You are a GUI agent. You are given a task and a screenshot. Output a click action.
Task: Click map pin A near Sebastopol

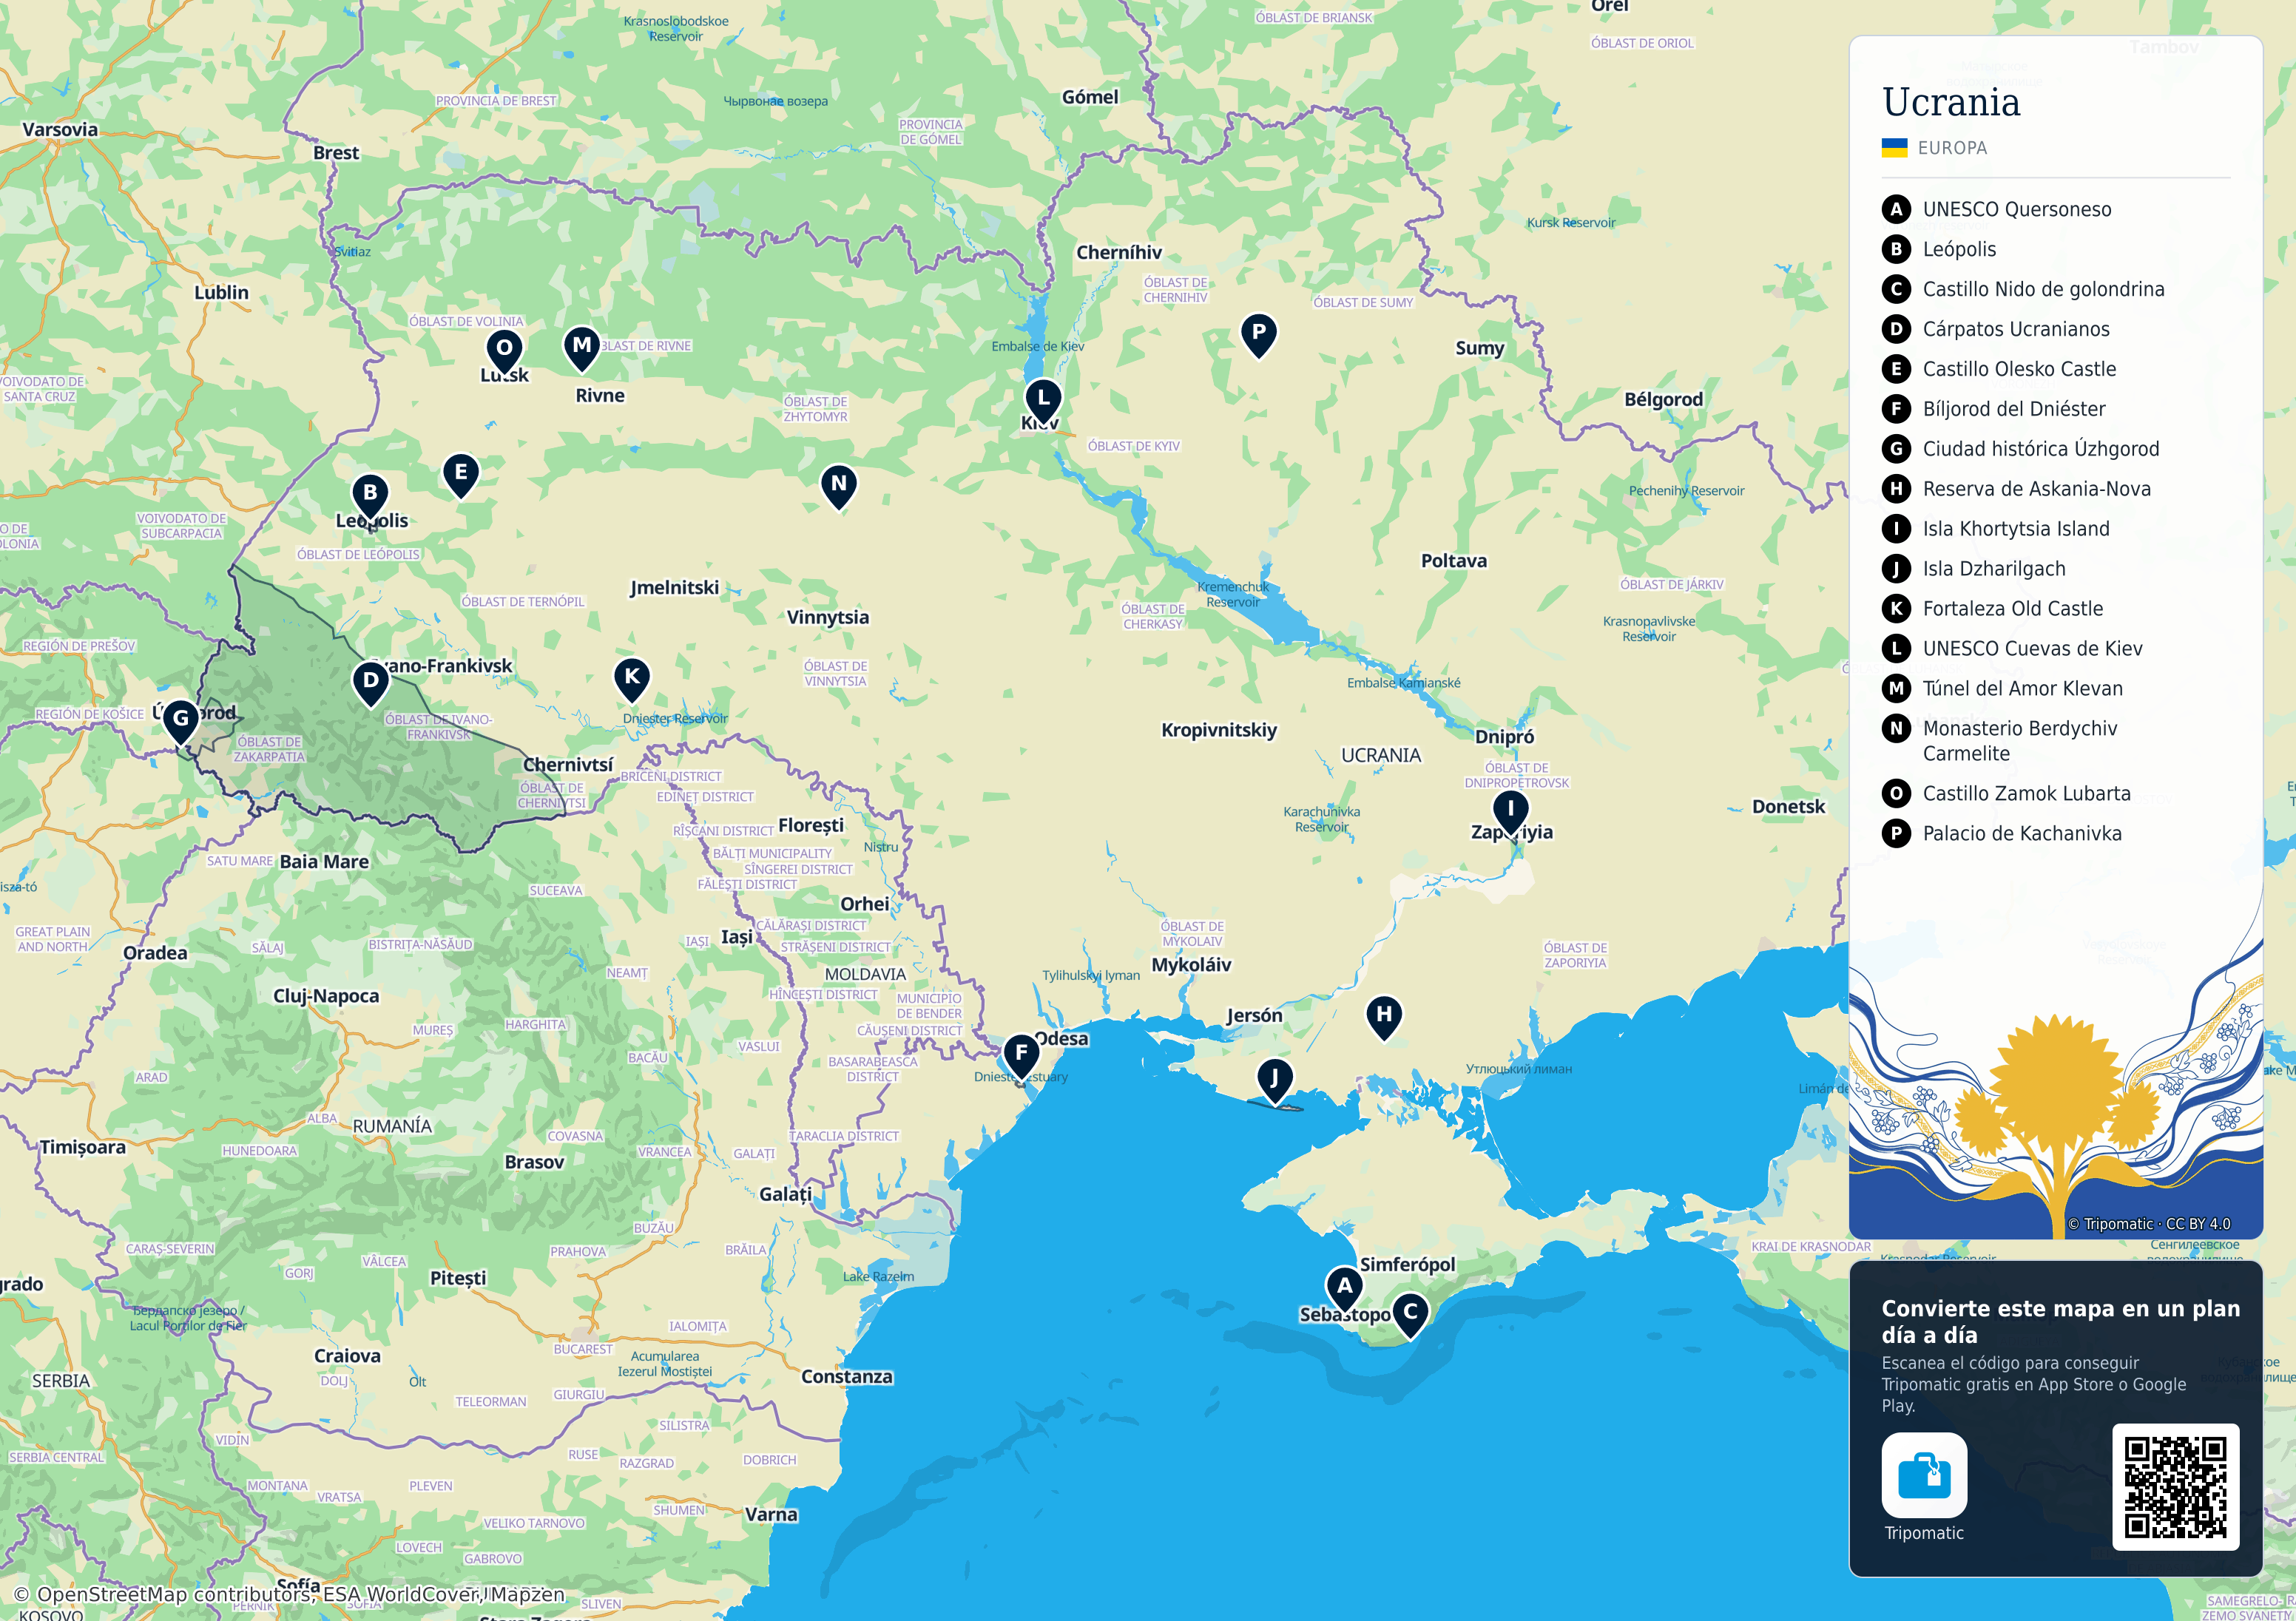(x=1344, y=1289)
